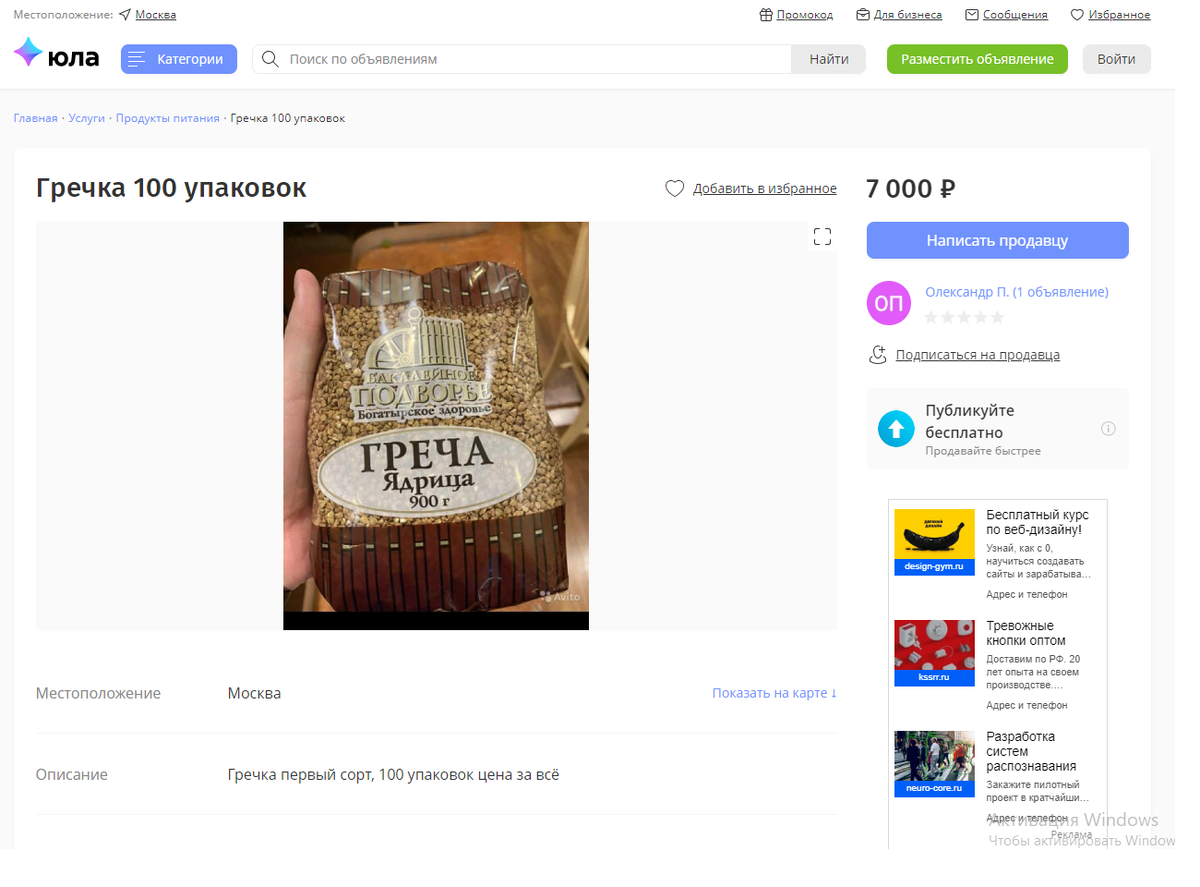Click the blue upload arrow icon
1200x887 pixels.
[x=896, y=429]
